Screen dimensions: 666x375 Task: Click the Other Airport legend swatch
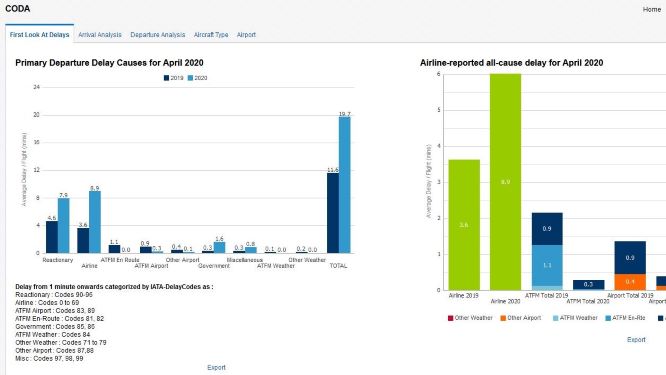click(503, 318)
